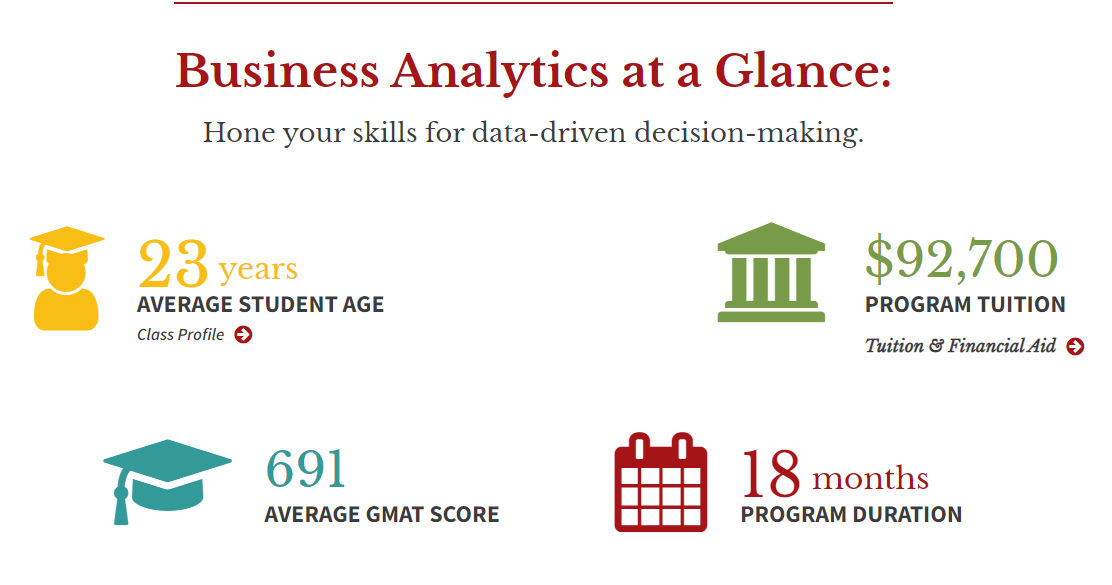Screen dimensions: 1112x585
Task: Click the Average GMAT Score label
Action: 381,515
